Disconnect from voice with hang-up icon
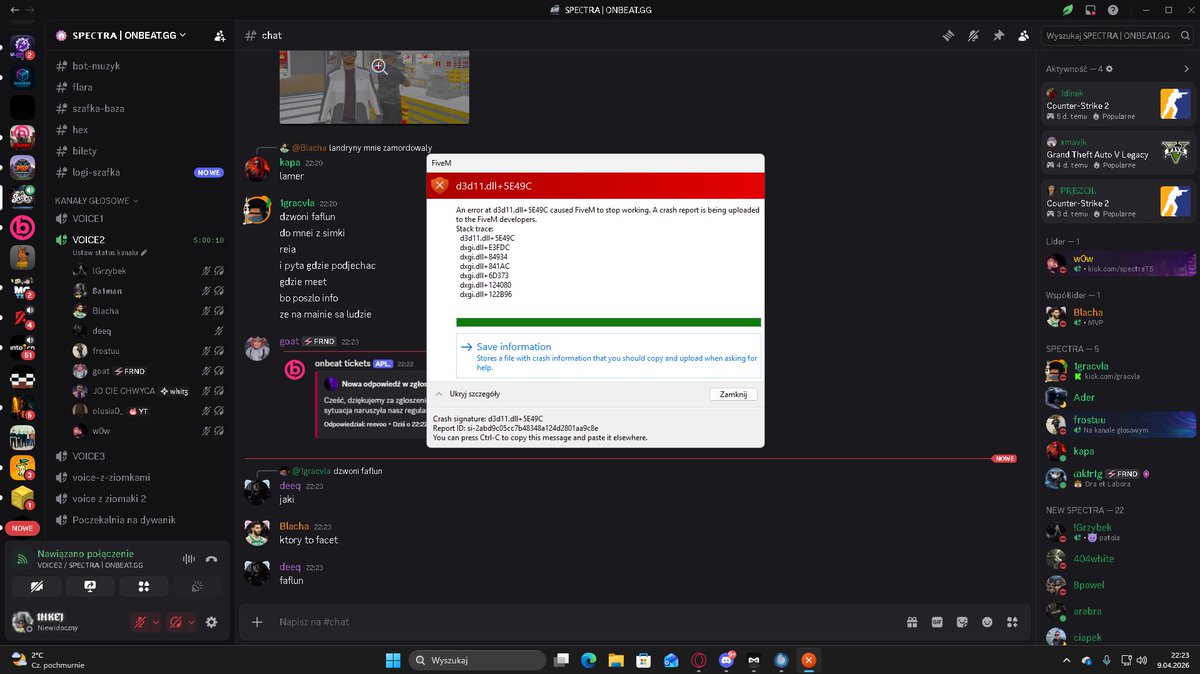The height and width of the screenshot is (674, 1200). tap(212, 559)
